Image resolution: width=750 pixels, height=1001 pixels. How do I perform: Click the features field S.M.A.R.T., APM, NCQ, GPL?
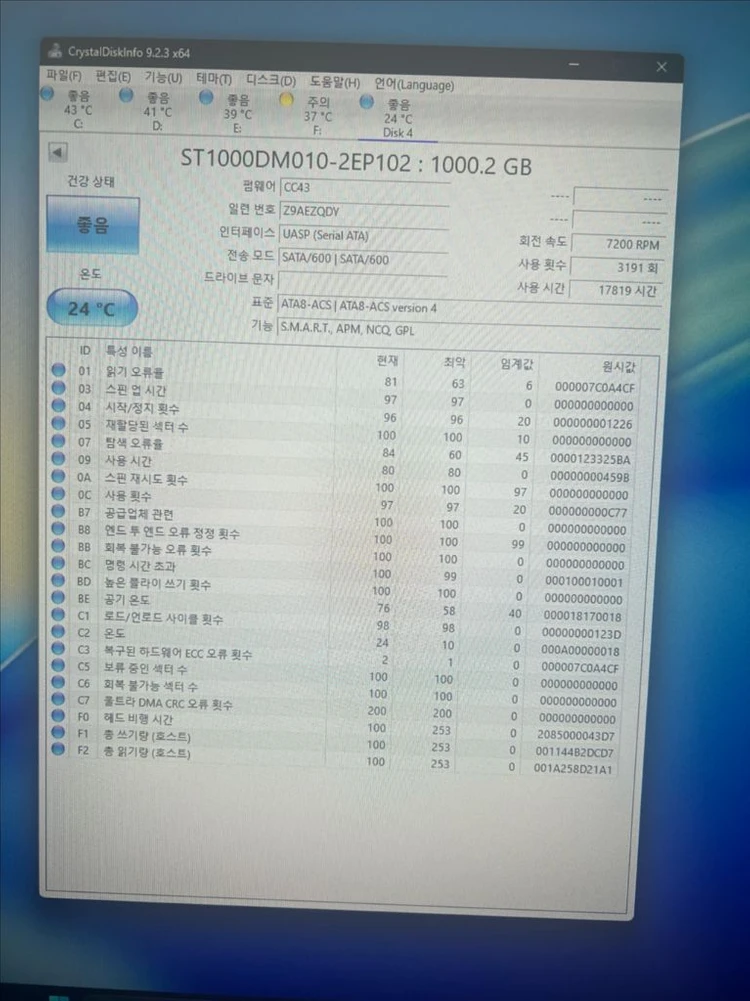(468, 329)
